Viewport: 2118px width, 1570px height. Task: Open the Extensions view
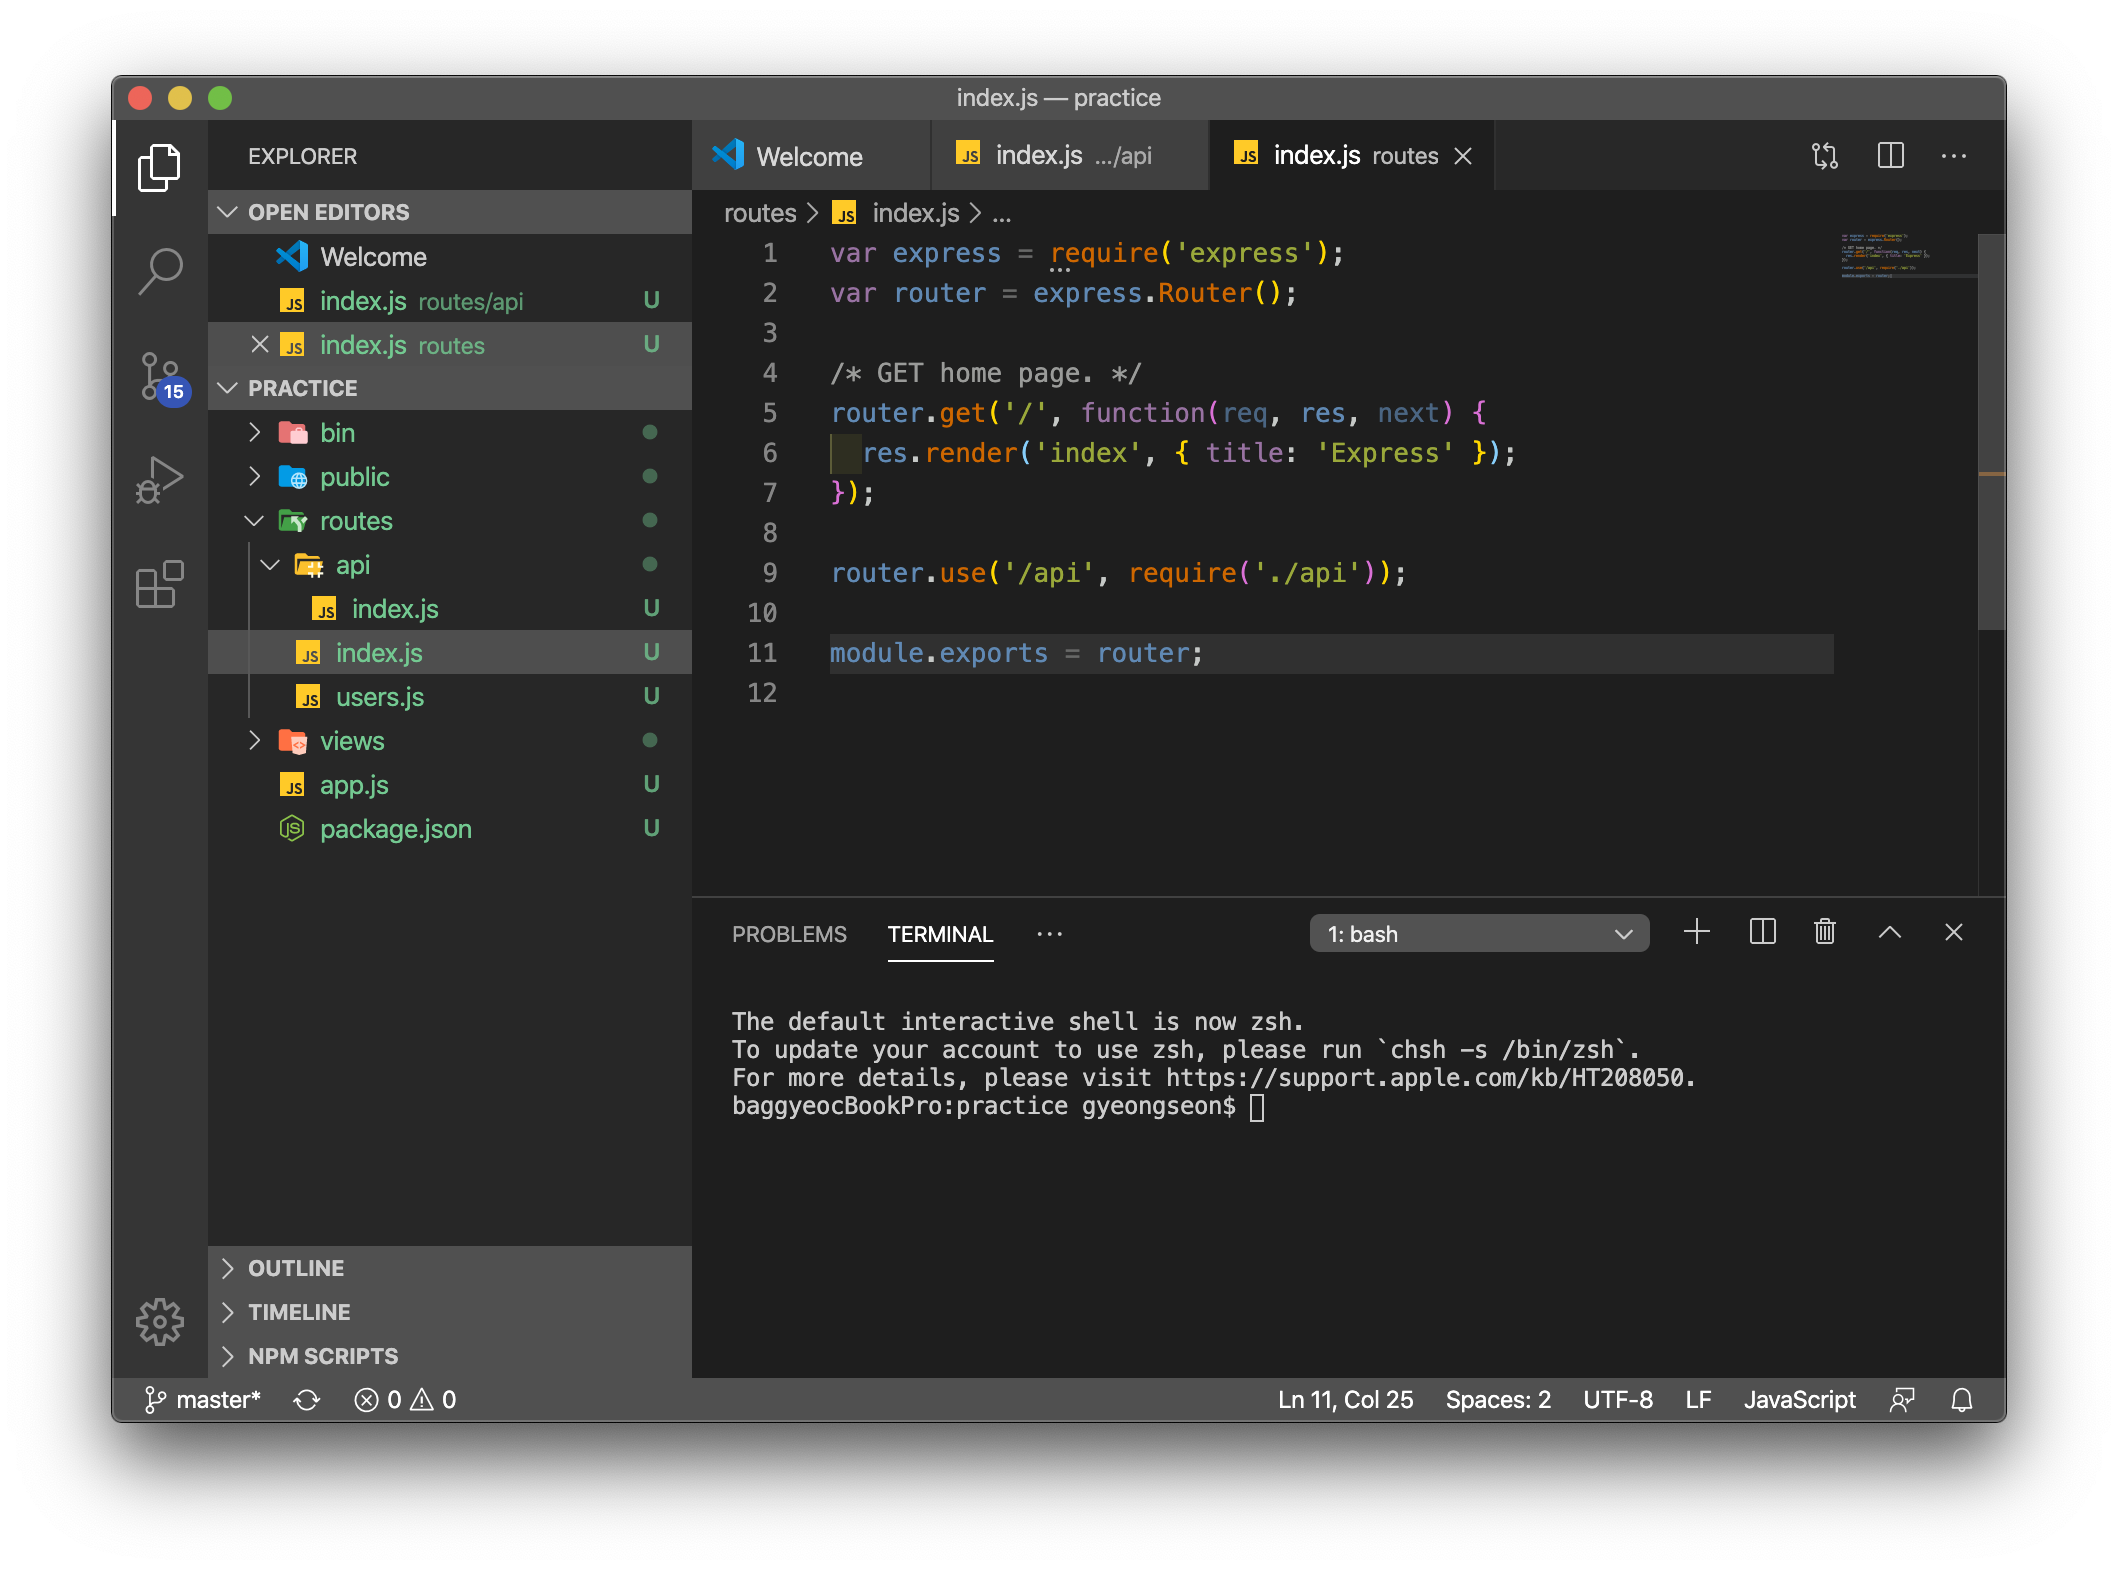[160, 584]
